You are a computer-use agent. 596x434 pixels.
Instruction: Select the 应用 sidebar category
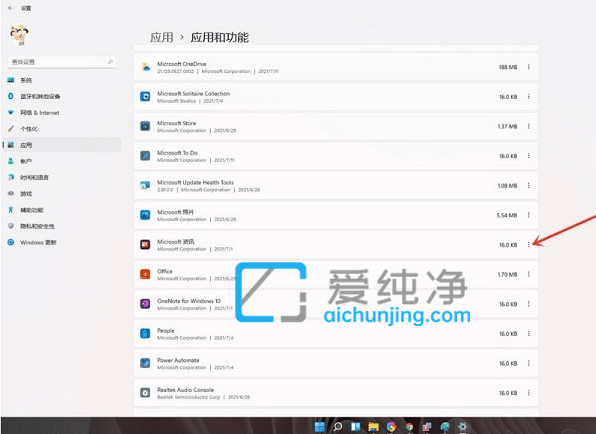click(62, 145)
